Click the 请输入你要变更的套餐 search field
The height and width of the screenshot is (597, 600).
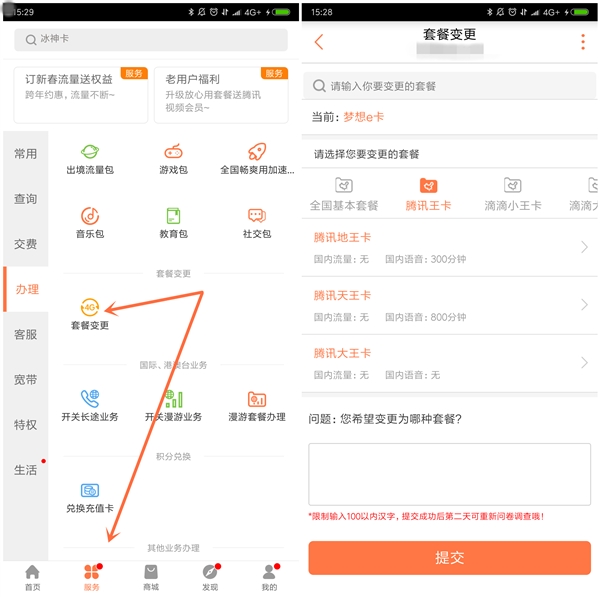[x=450, y=86]
